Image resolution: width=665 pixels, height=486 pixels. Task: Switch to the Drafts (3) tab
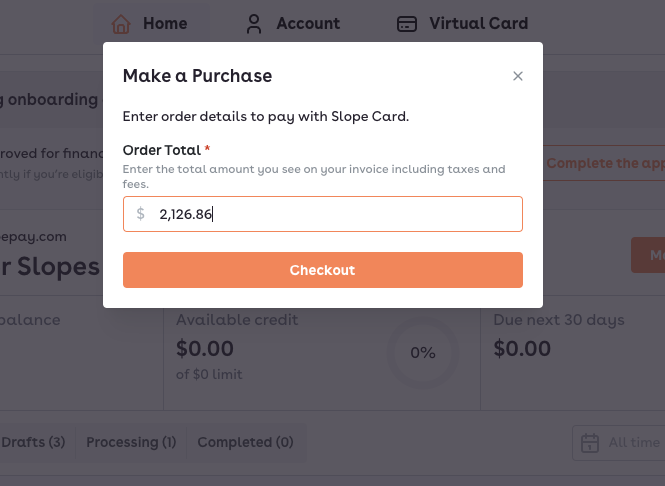pos(32,442)
